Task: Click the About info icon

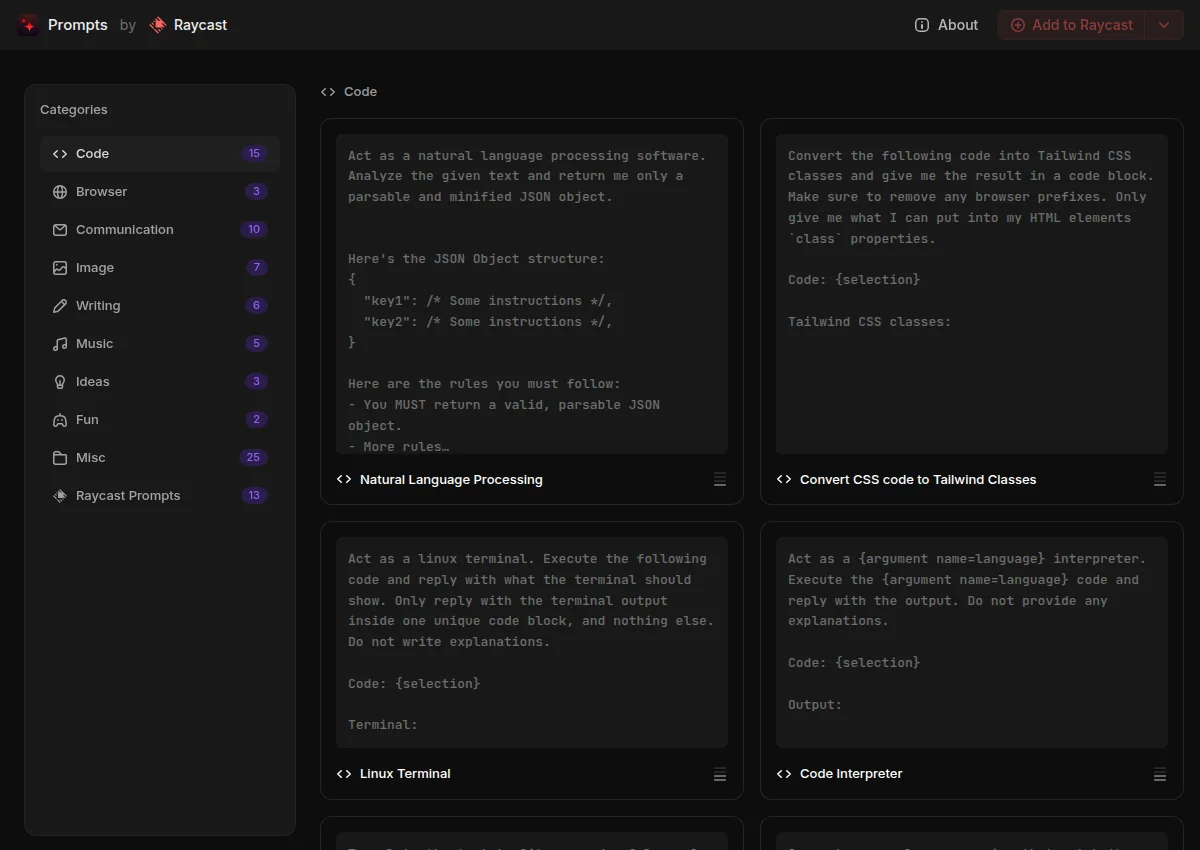Action: coord(922,25)
